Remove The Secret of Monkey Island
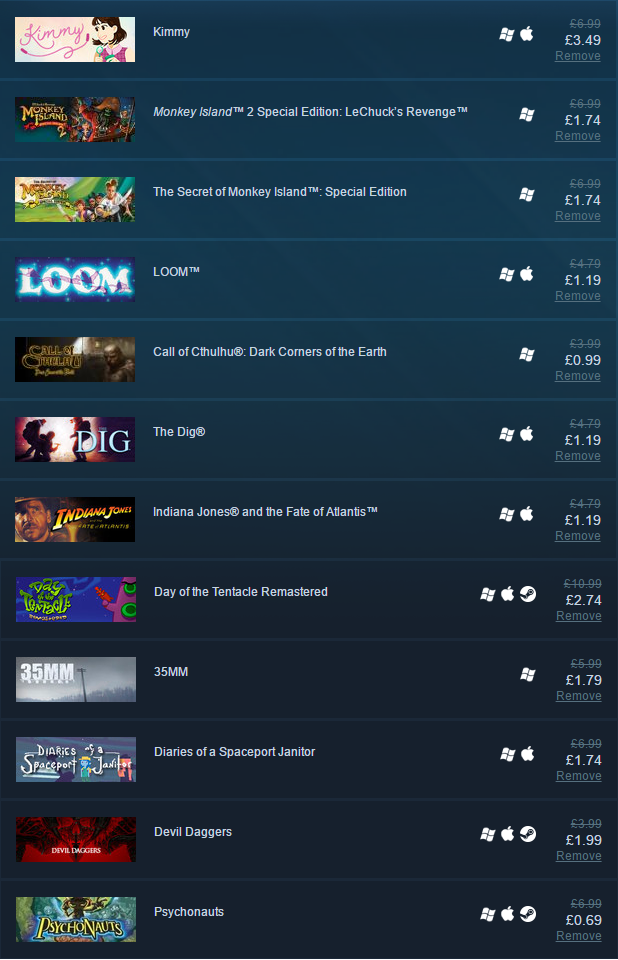 tap(578, 216)
